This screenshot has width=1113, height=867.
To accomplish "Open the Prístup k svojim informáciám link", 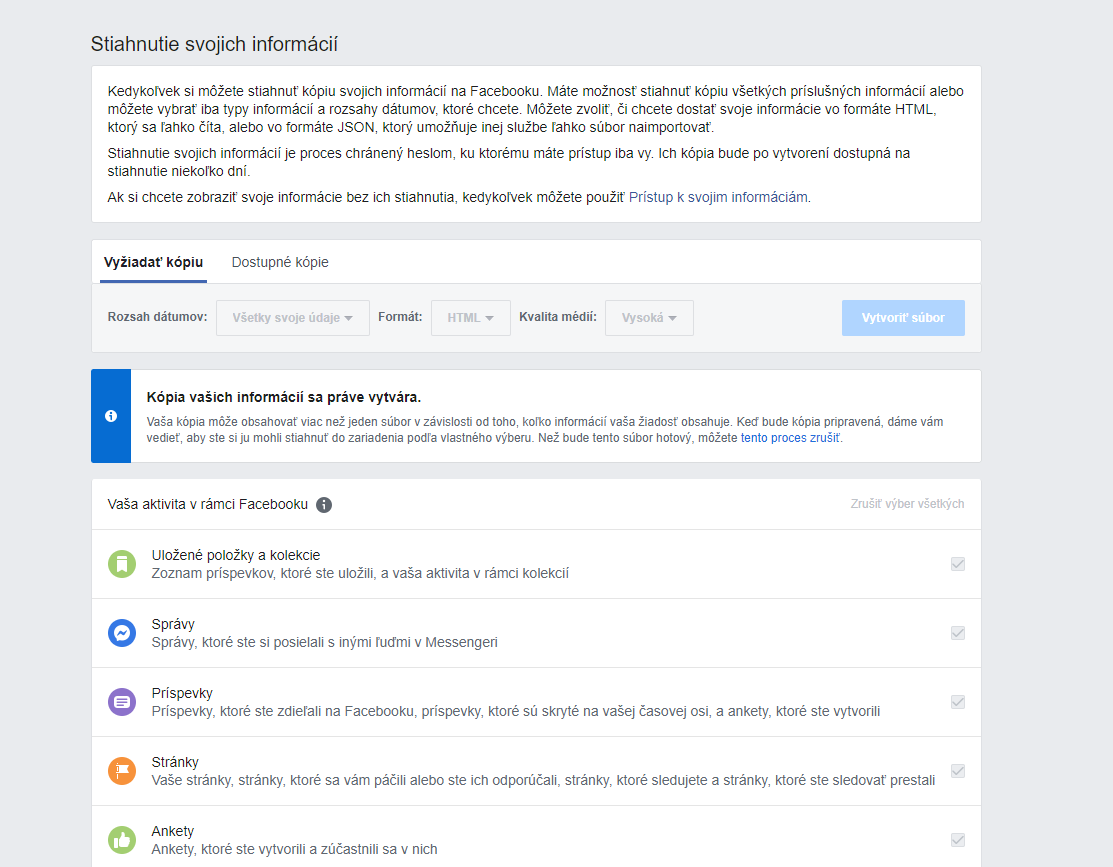I will (x=718, y=197).
